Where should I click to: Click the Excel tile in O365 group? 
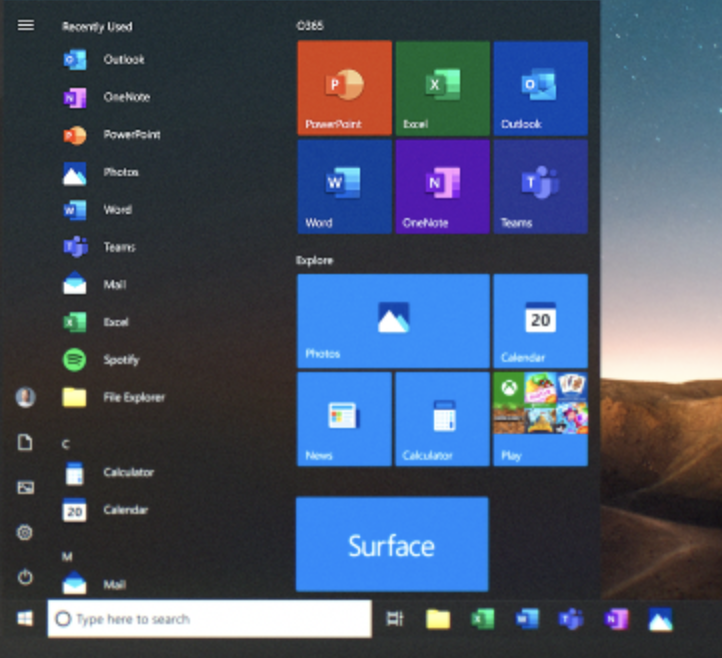[443, 87]
